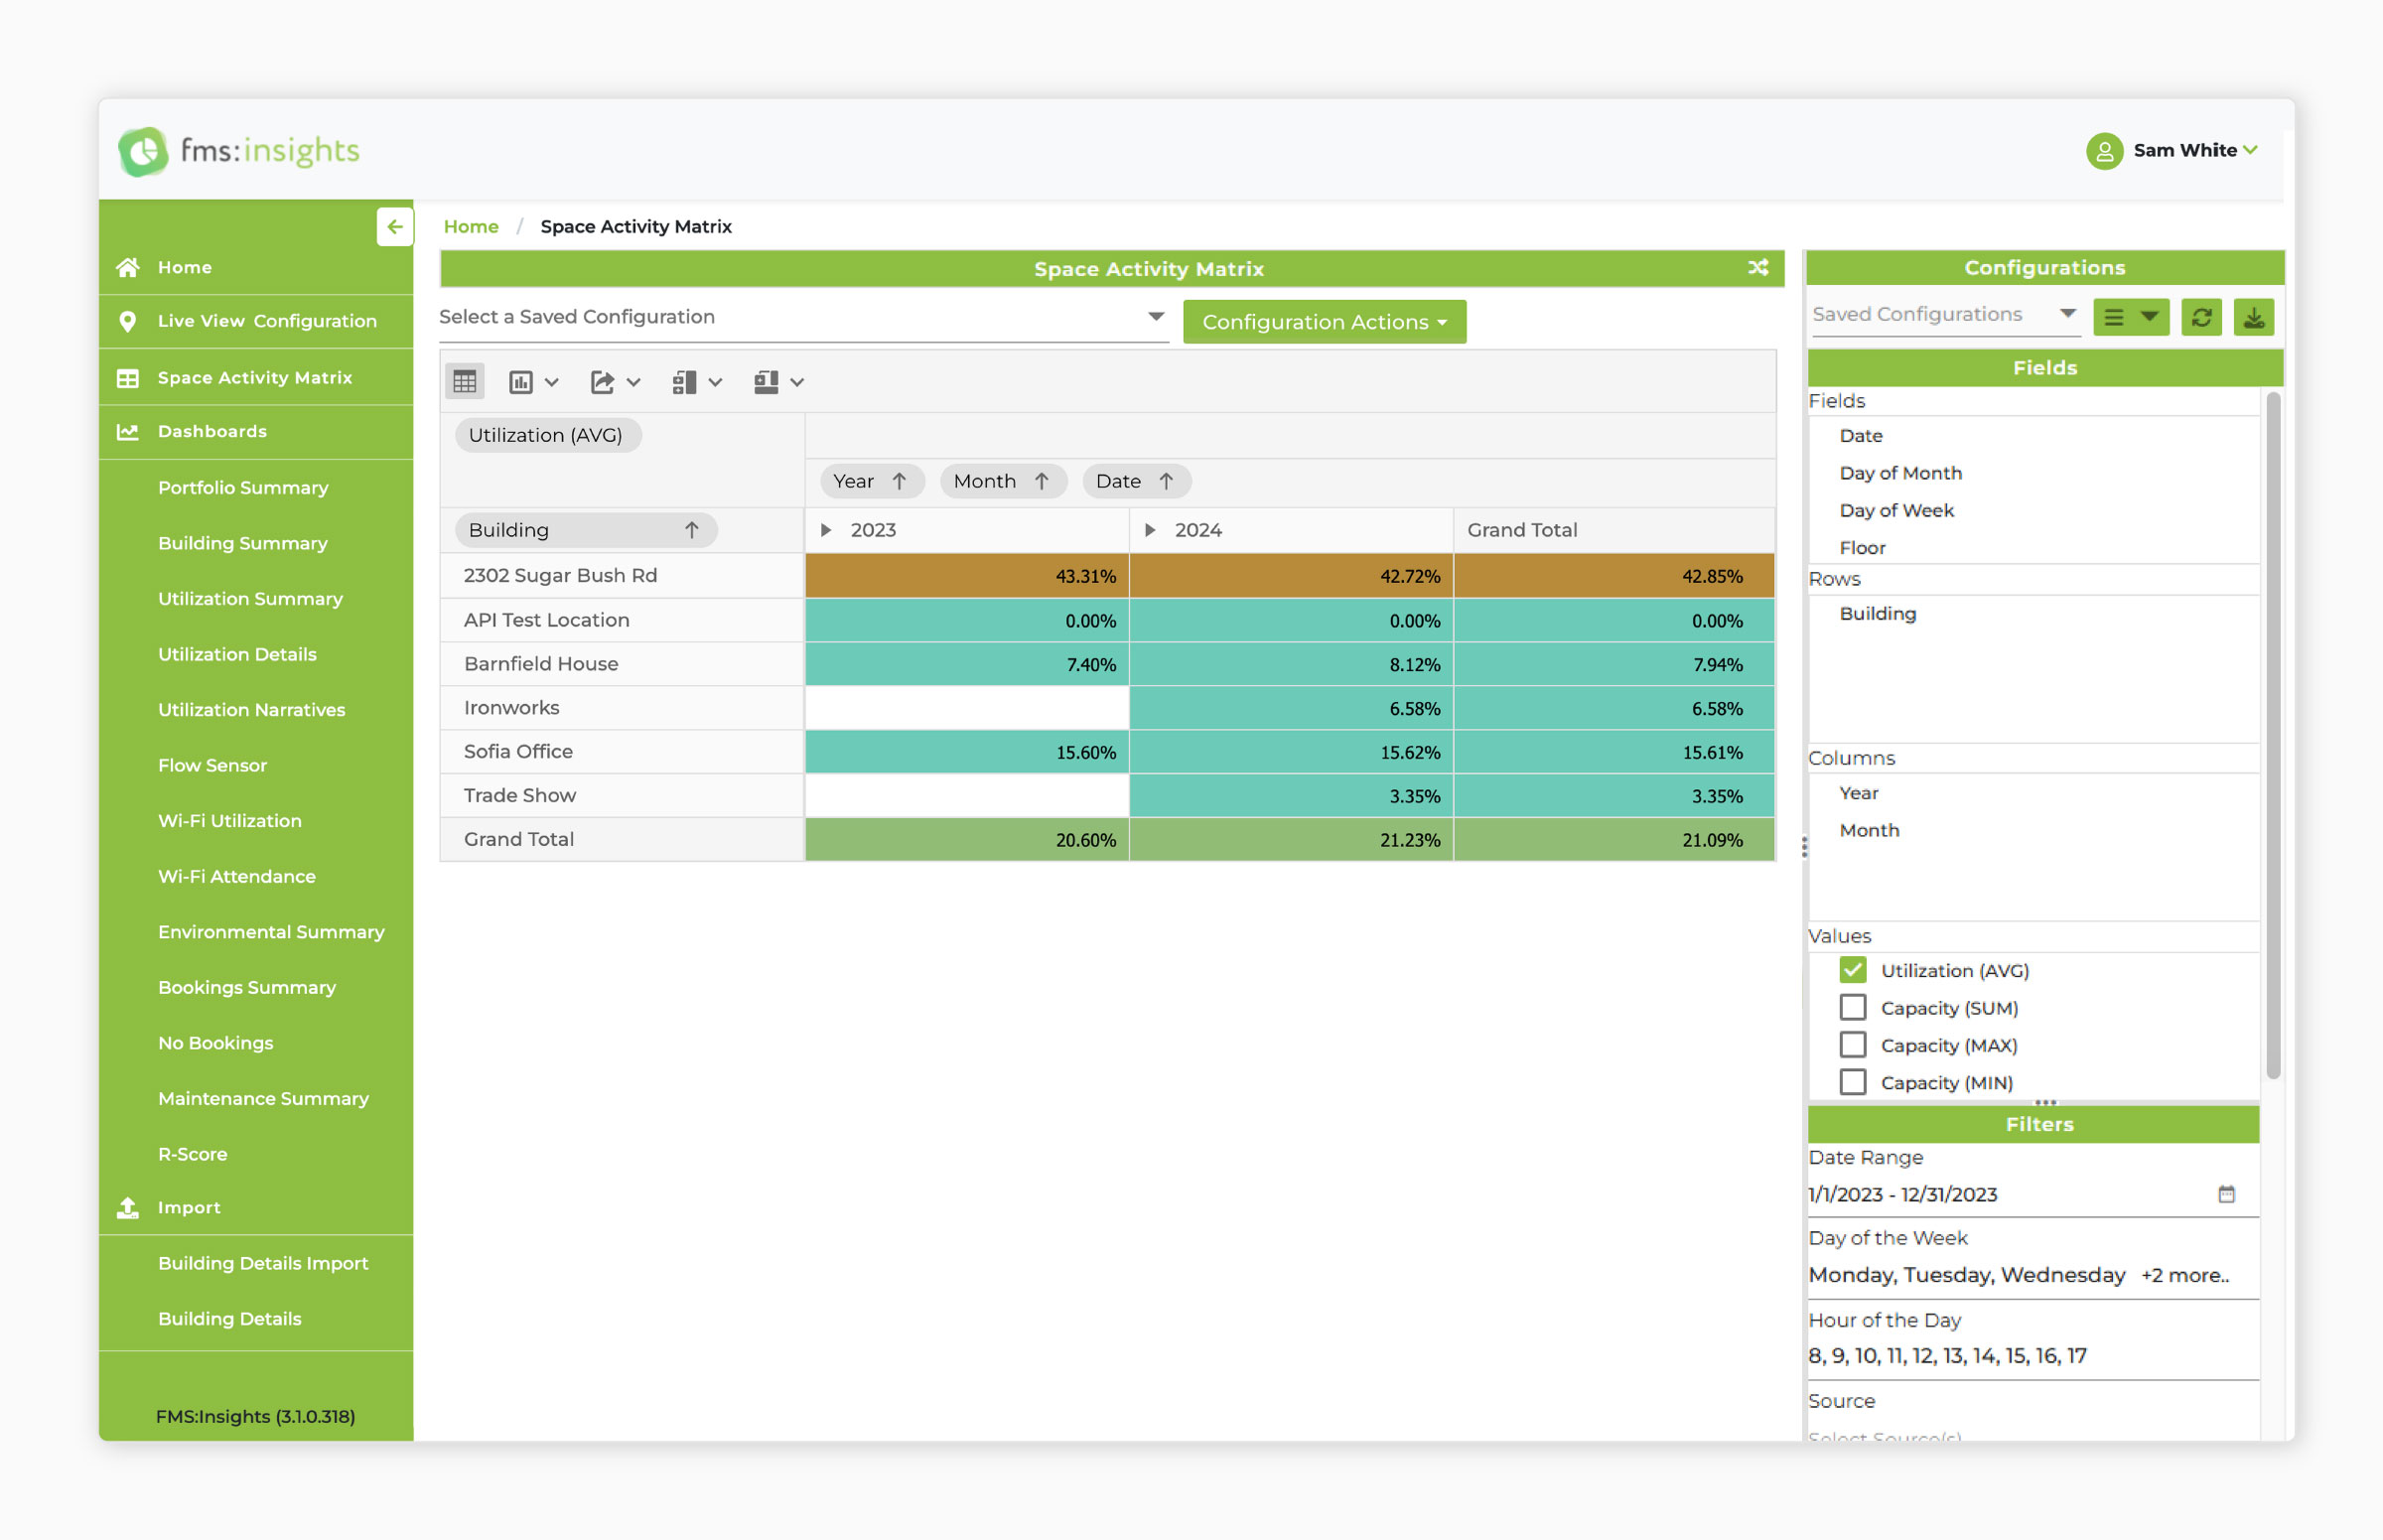
Task: Open Portfolio Summary dashboard
Action: click(x=243, y=488)
